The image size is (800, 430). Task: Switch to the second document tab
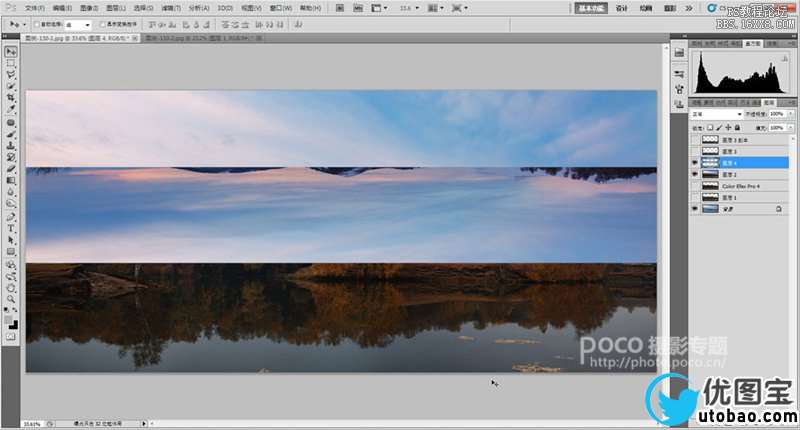point(203,38)
